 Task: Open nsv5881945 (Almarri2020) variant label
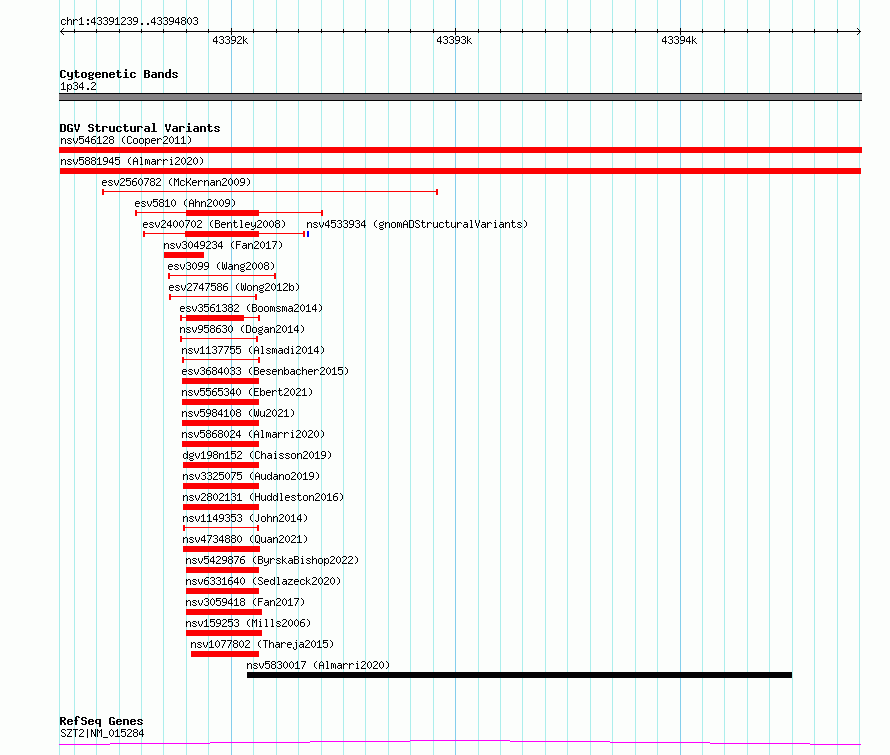[x=132, y=161]
